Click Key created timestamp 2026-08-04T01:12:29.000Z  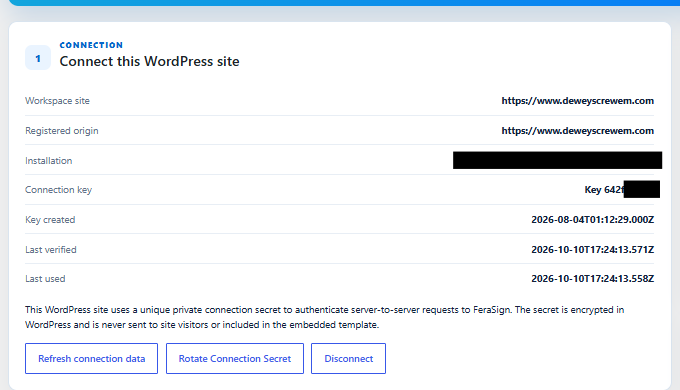592,220
